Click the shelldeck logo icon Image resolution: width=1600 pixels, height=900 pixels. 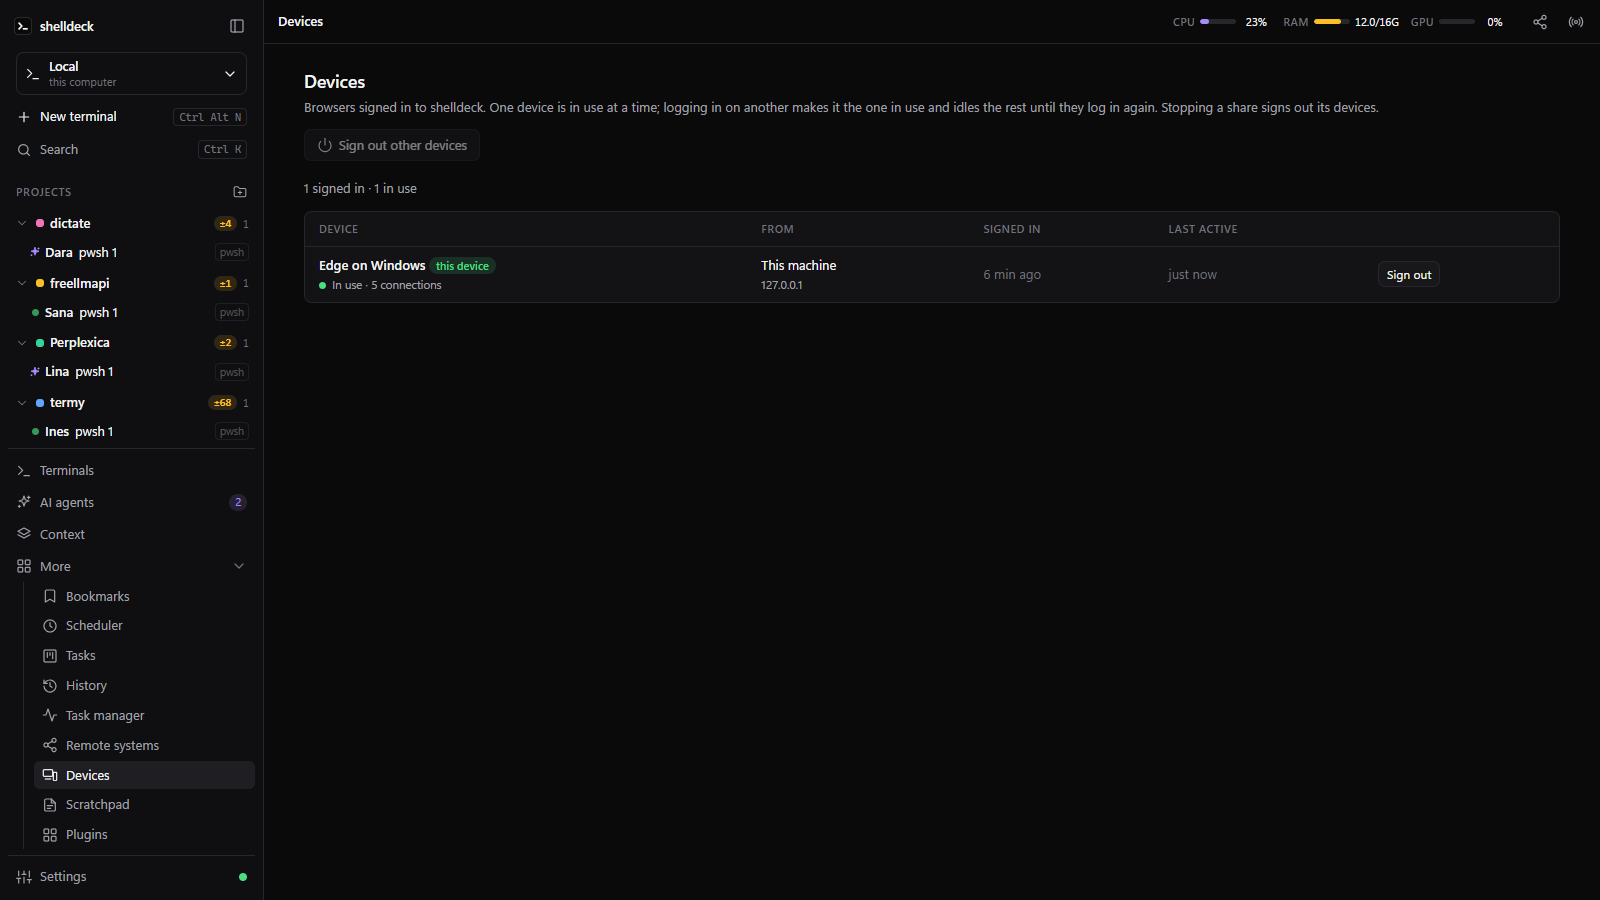pyautogui.click(x=23, y=26)
